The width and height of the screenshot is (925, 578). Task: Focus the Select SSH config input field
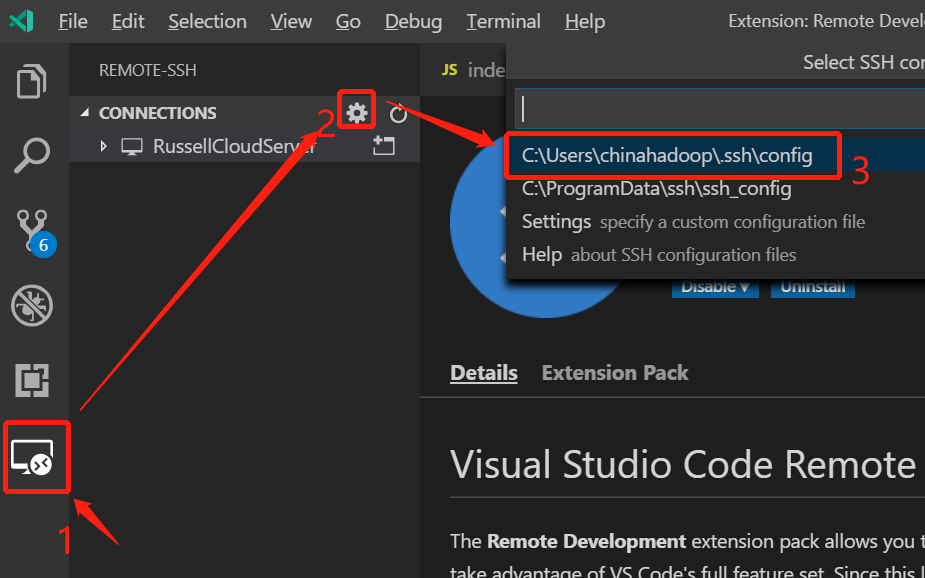(720, 109)
